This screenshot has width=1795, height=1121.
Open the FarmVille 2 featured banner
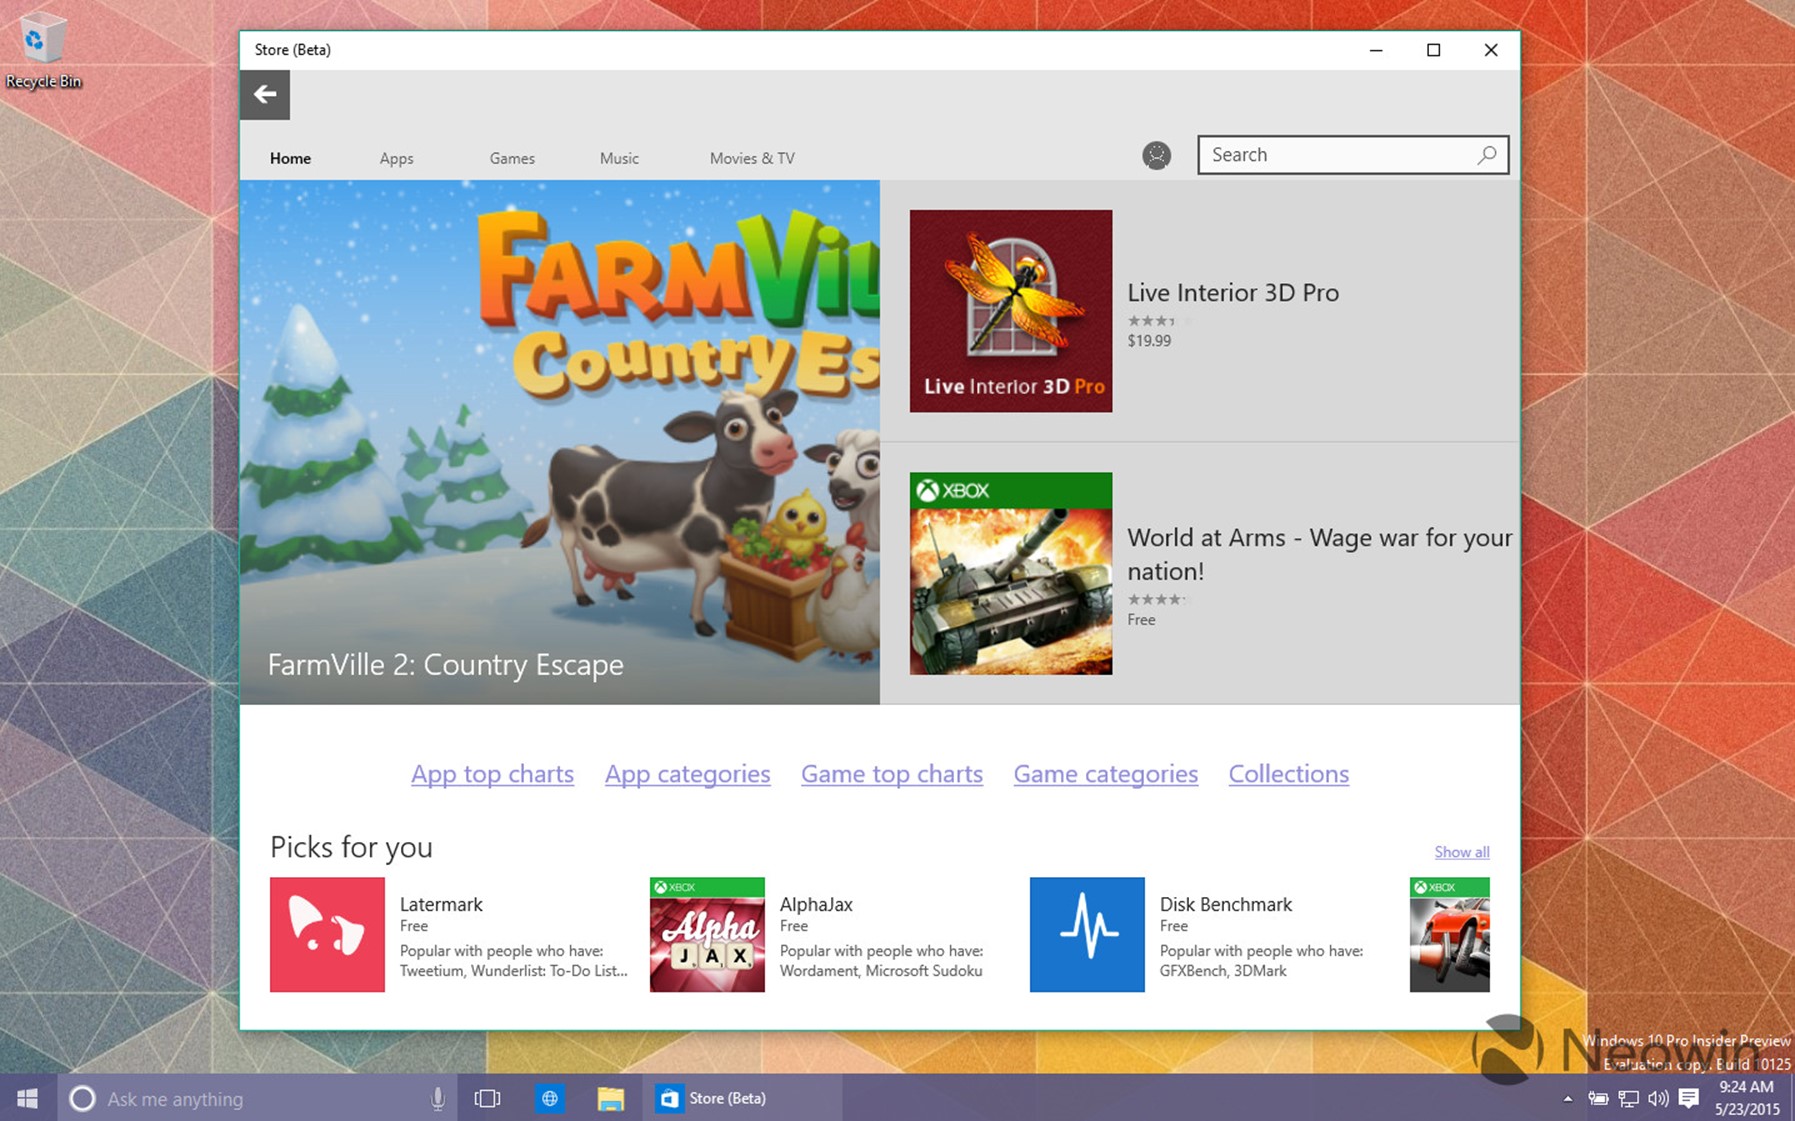[x=559, y=442]
